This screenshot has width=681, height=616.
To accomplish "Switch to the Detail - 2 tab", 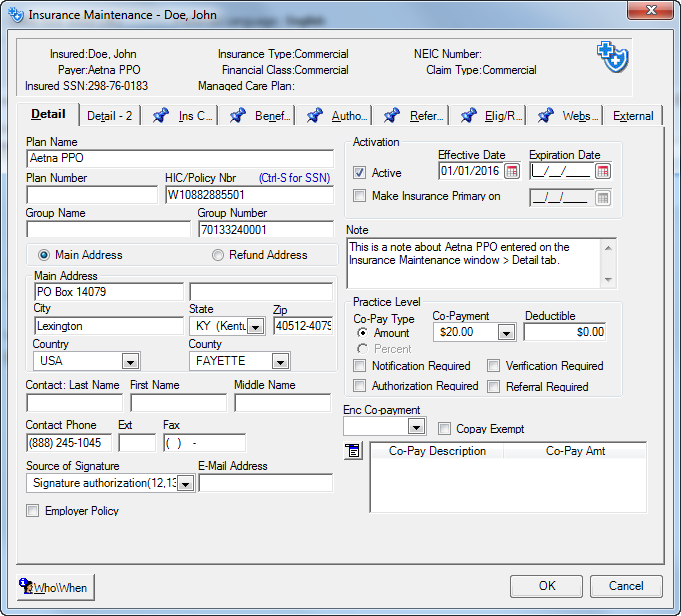I will (x=109, y=116).
